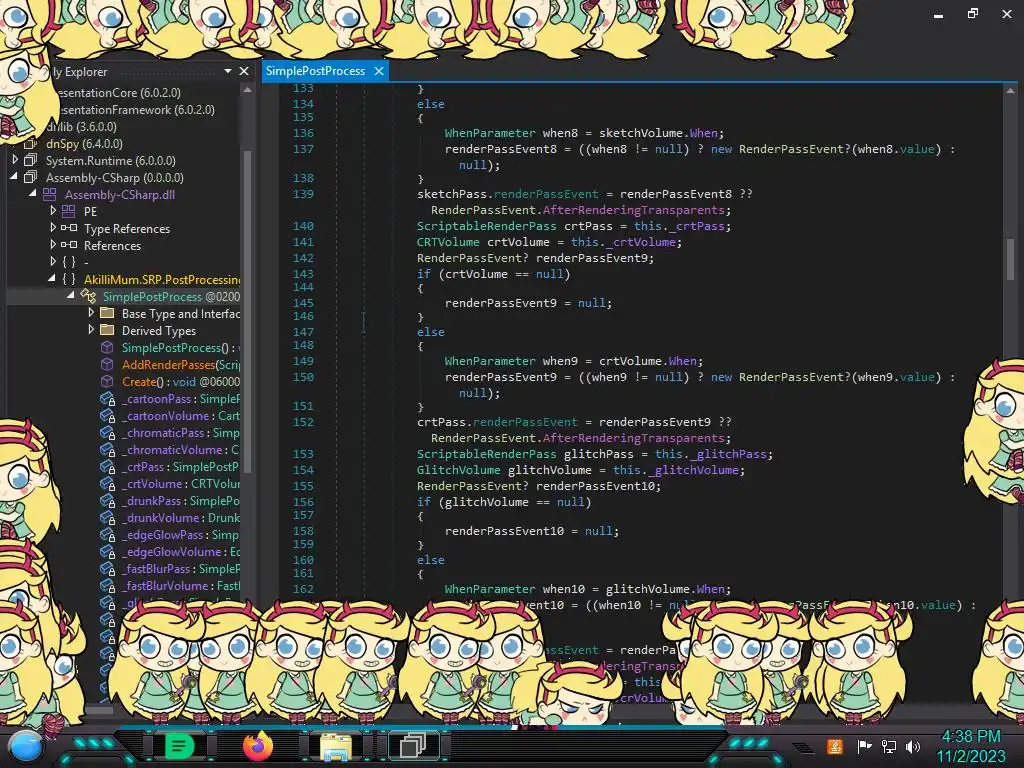Screen dimensions: 1024x768
Task: Expand the References node
Action: [x=53, y=245]
